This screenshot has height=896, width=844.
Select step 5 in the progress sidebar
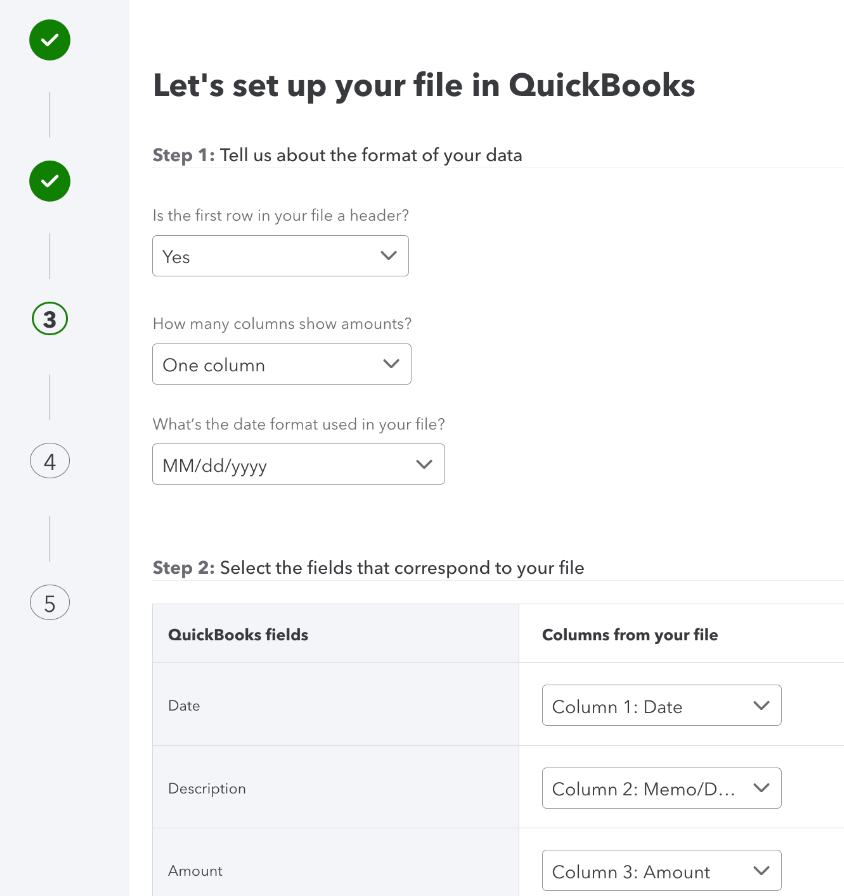[x=50, y=603]
